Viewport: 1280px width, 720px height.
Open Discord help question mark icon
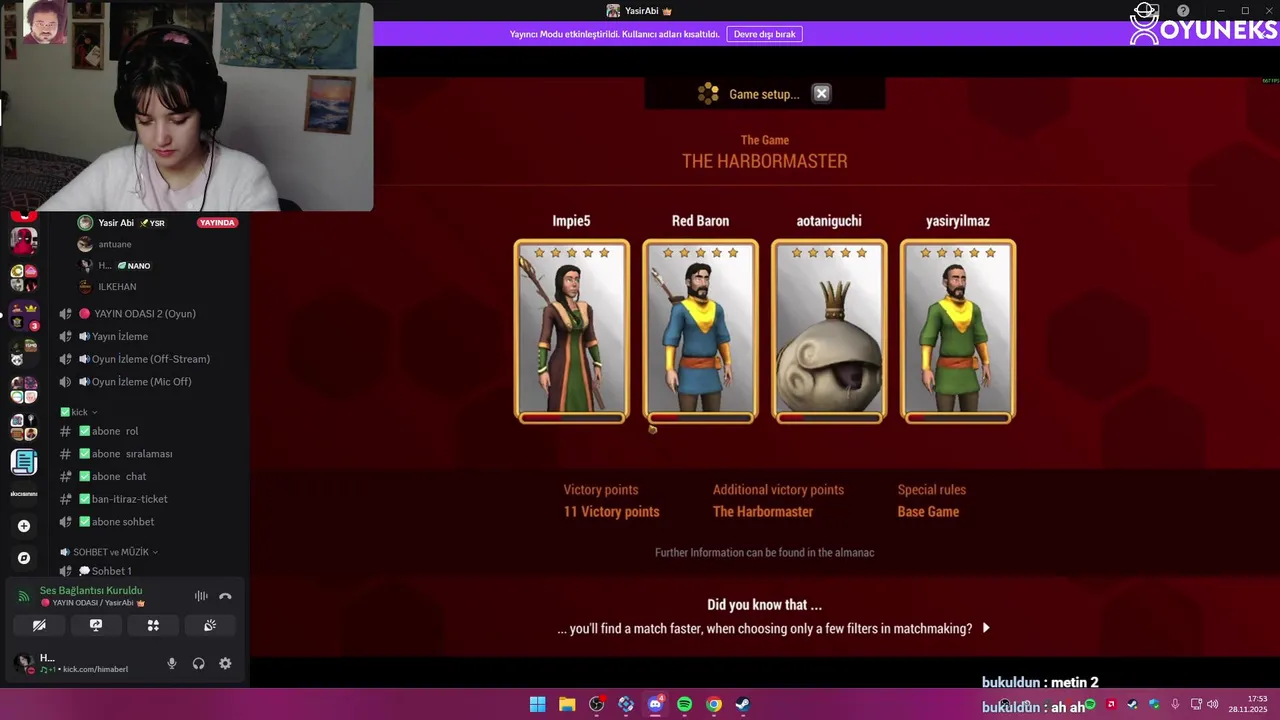tap(1183, 11)
